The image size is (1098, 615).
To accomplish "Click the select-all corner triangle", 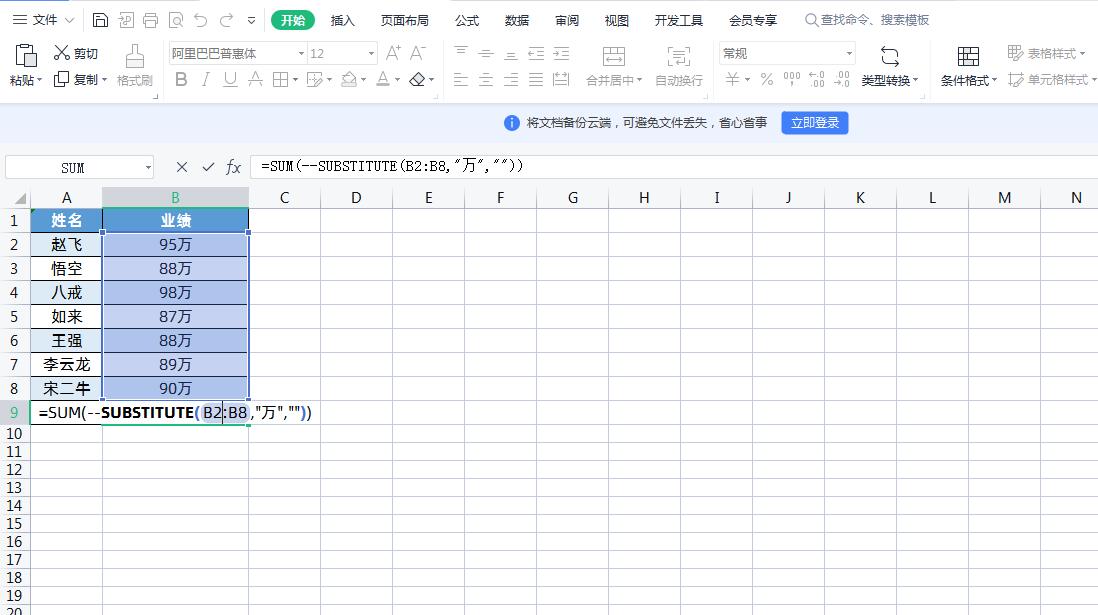I will pos(20,198).
